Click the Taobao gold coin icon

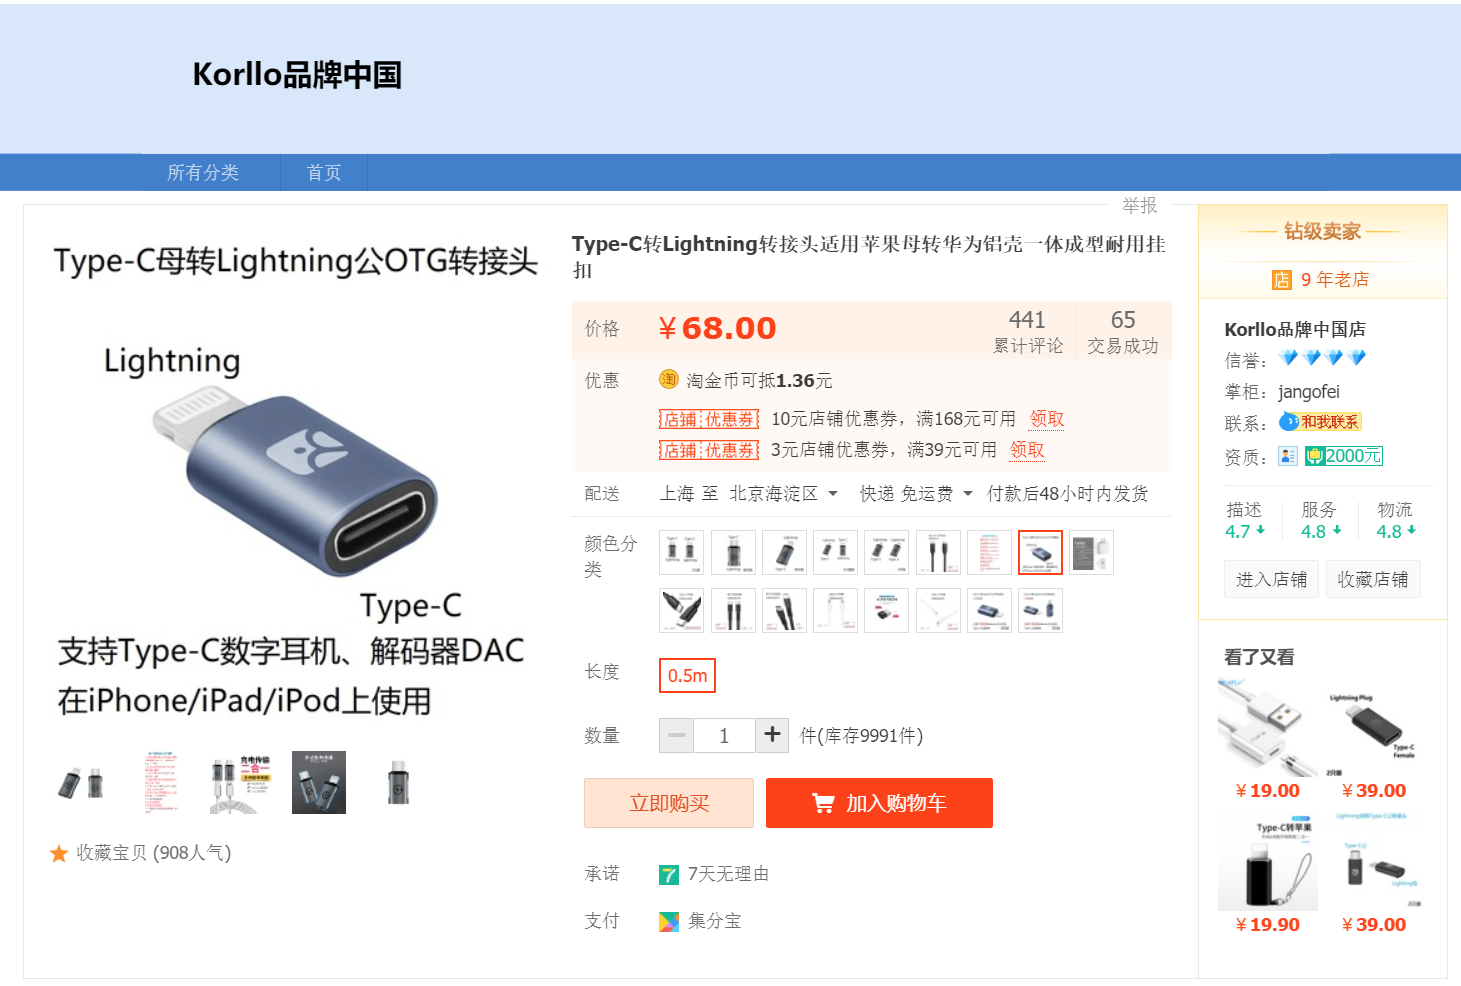coord(668,380)
